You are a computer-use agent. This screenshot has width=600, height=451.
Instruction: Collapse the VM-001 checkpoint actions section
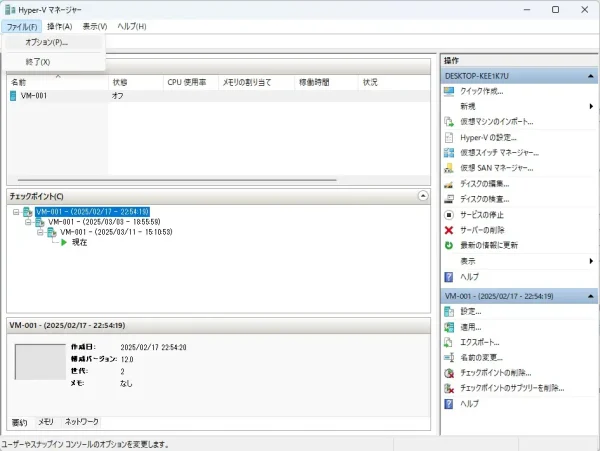(x=591, y=296)
